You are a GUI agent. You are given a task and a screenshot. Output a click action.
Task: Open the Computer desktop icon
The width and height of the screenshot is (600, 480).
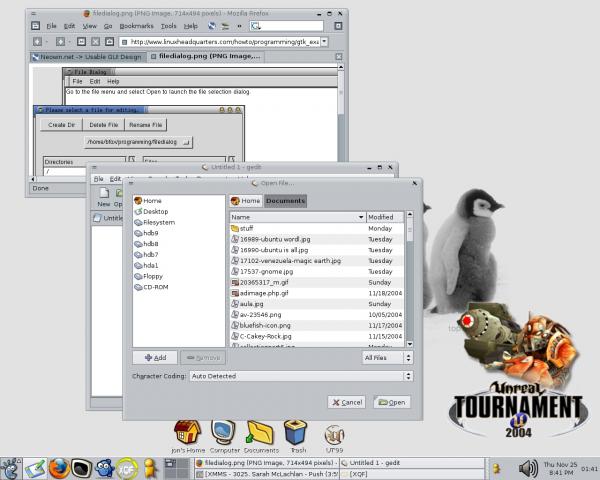coord(224,436)
